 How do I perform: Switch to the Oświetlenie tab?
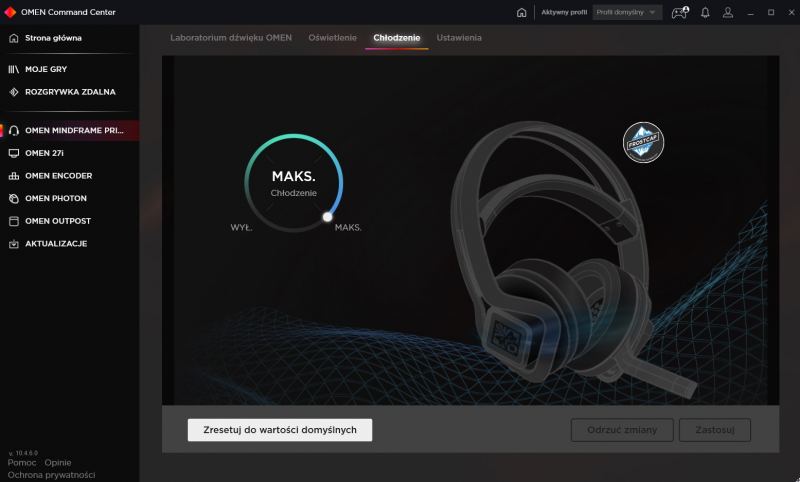332,38
